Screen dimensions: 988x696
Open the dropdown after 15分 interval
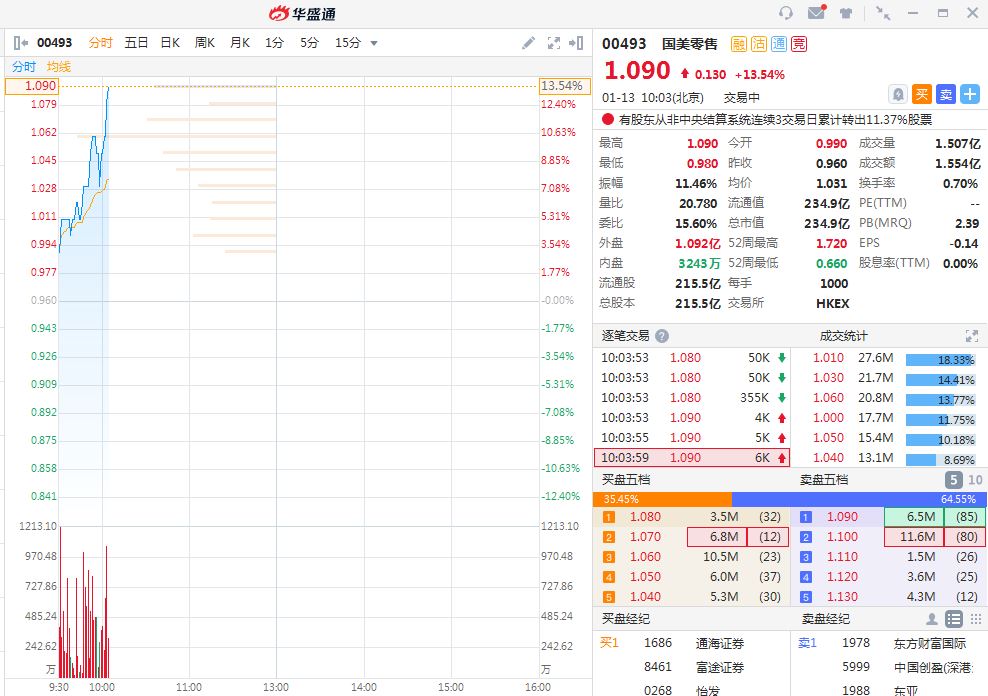tap(374, 43)
